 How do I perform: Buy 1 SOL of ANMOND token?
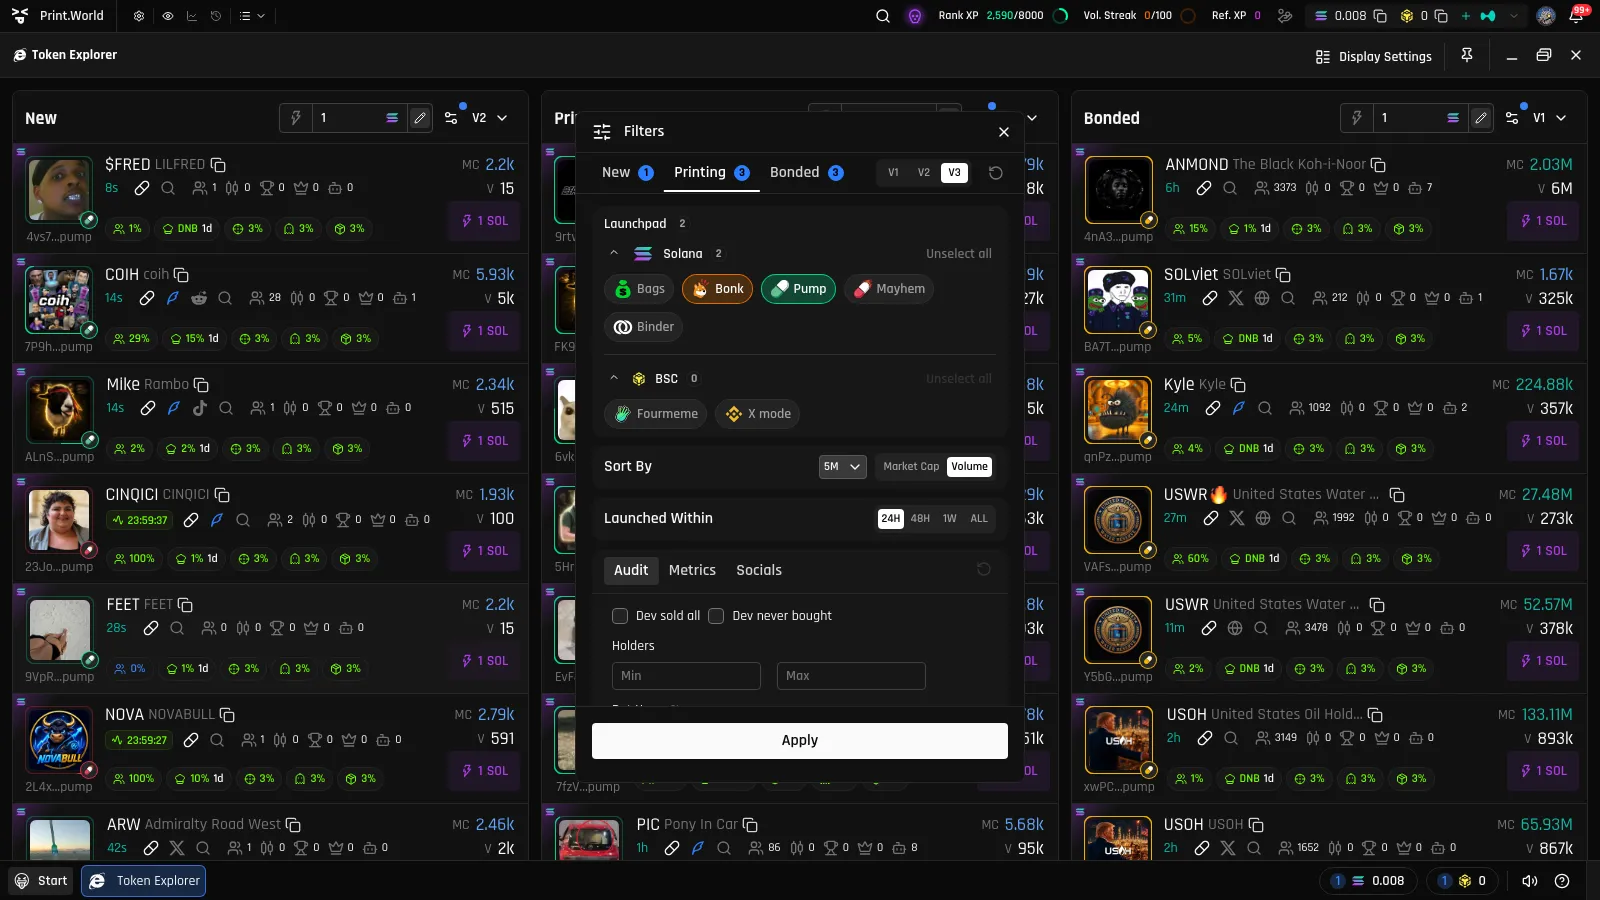click(x=1544, y=221)
